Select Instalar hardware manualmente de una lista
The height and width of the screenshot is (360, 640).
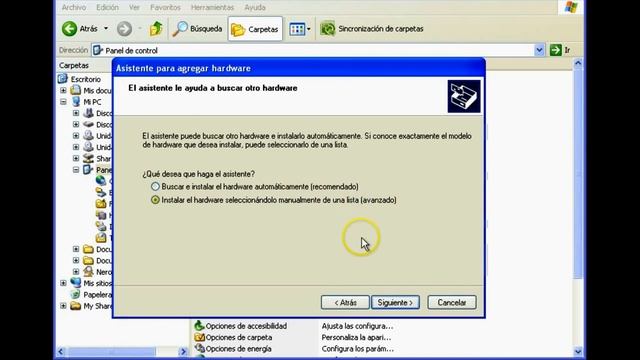coord(155,200)
